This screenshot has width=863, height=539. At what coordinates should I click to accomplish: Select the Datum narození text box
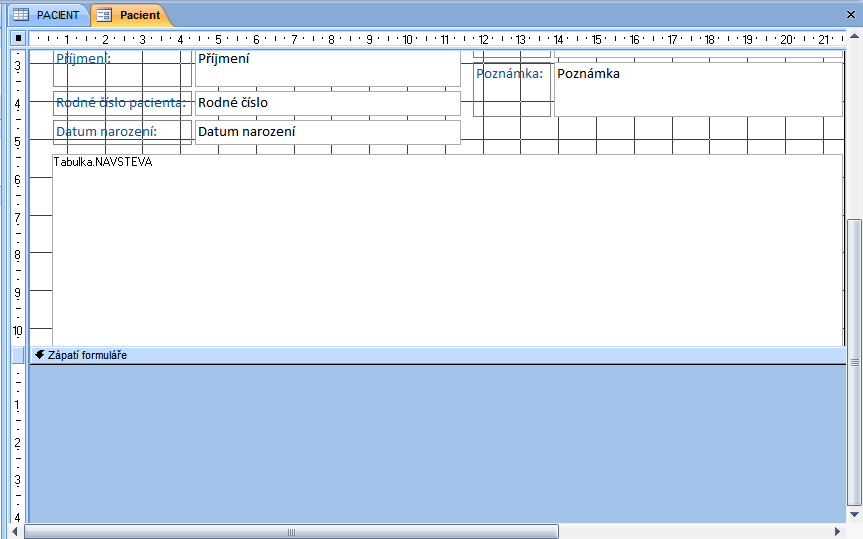click(x=327, y=132)
